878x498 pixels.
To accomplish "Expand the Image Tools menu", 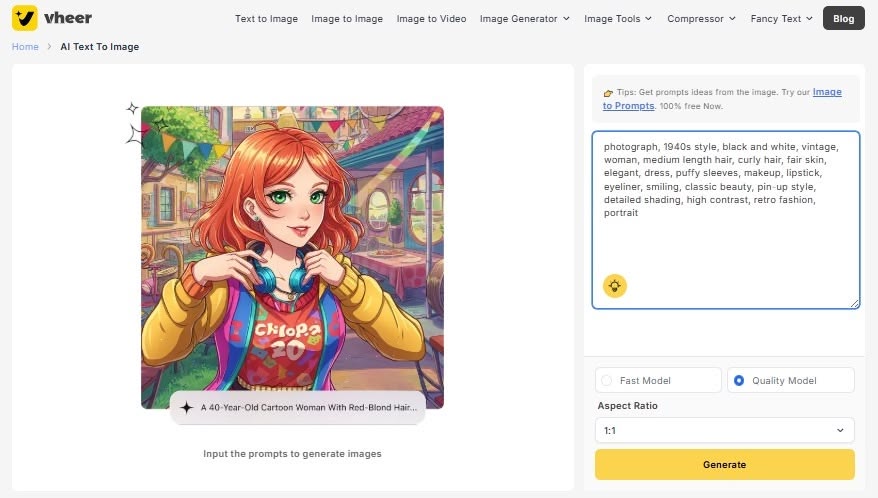I will [617, 18].
